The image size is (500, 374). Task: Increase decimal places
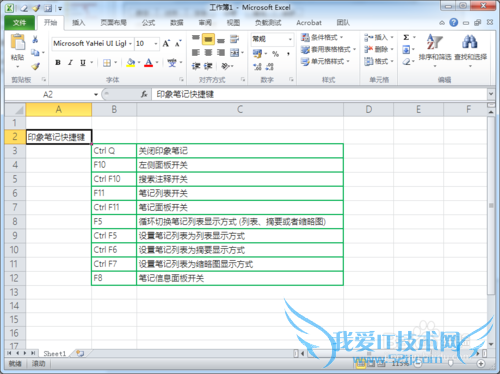257,67
